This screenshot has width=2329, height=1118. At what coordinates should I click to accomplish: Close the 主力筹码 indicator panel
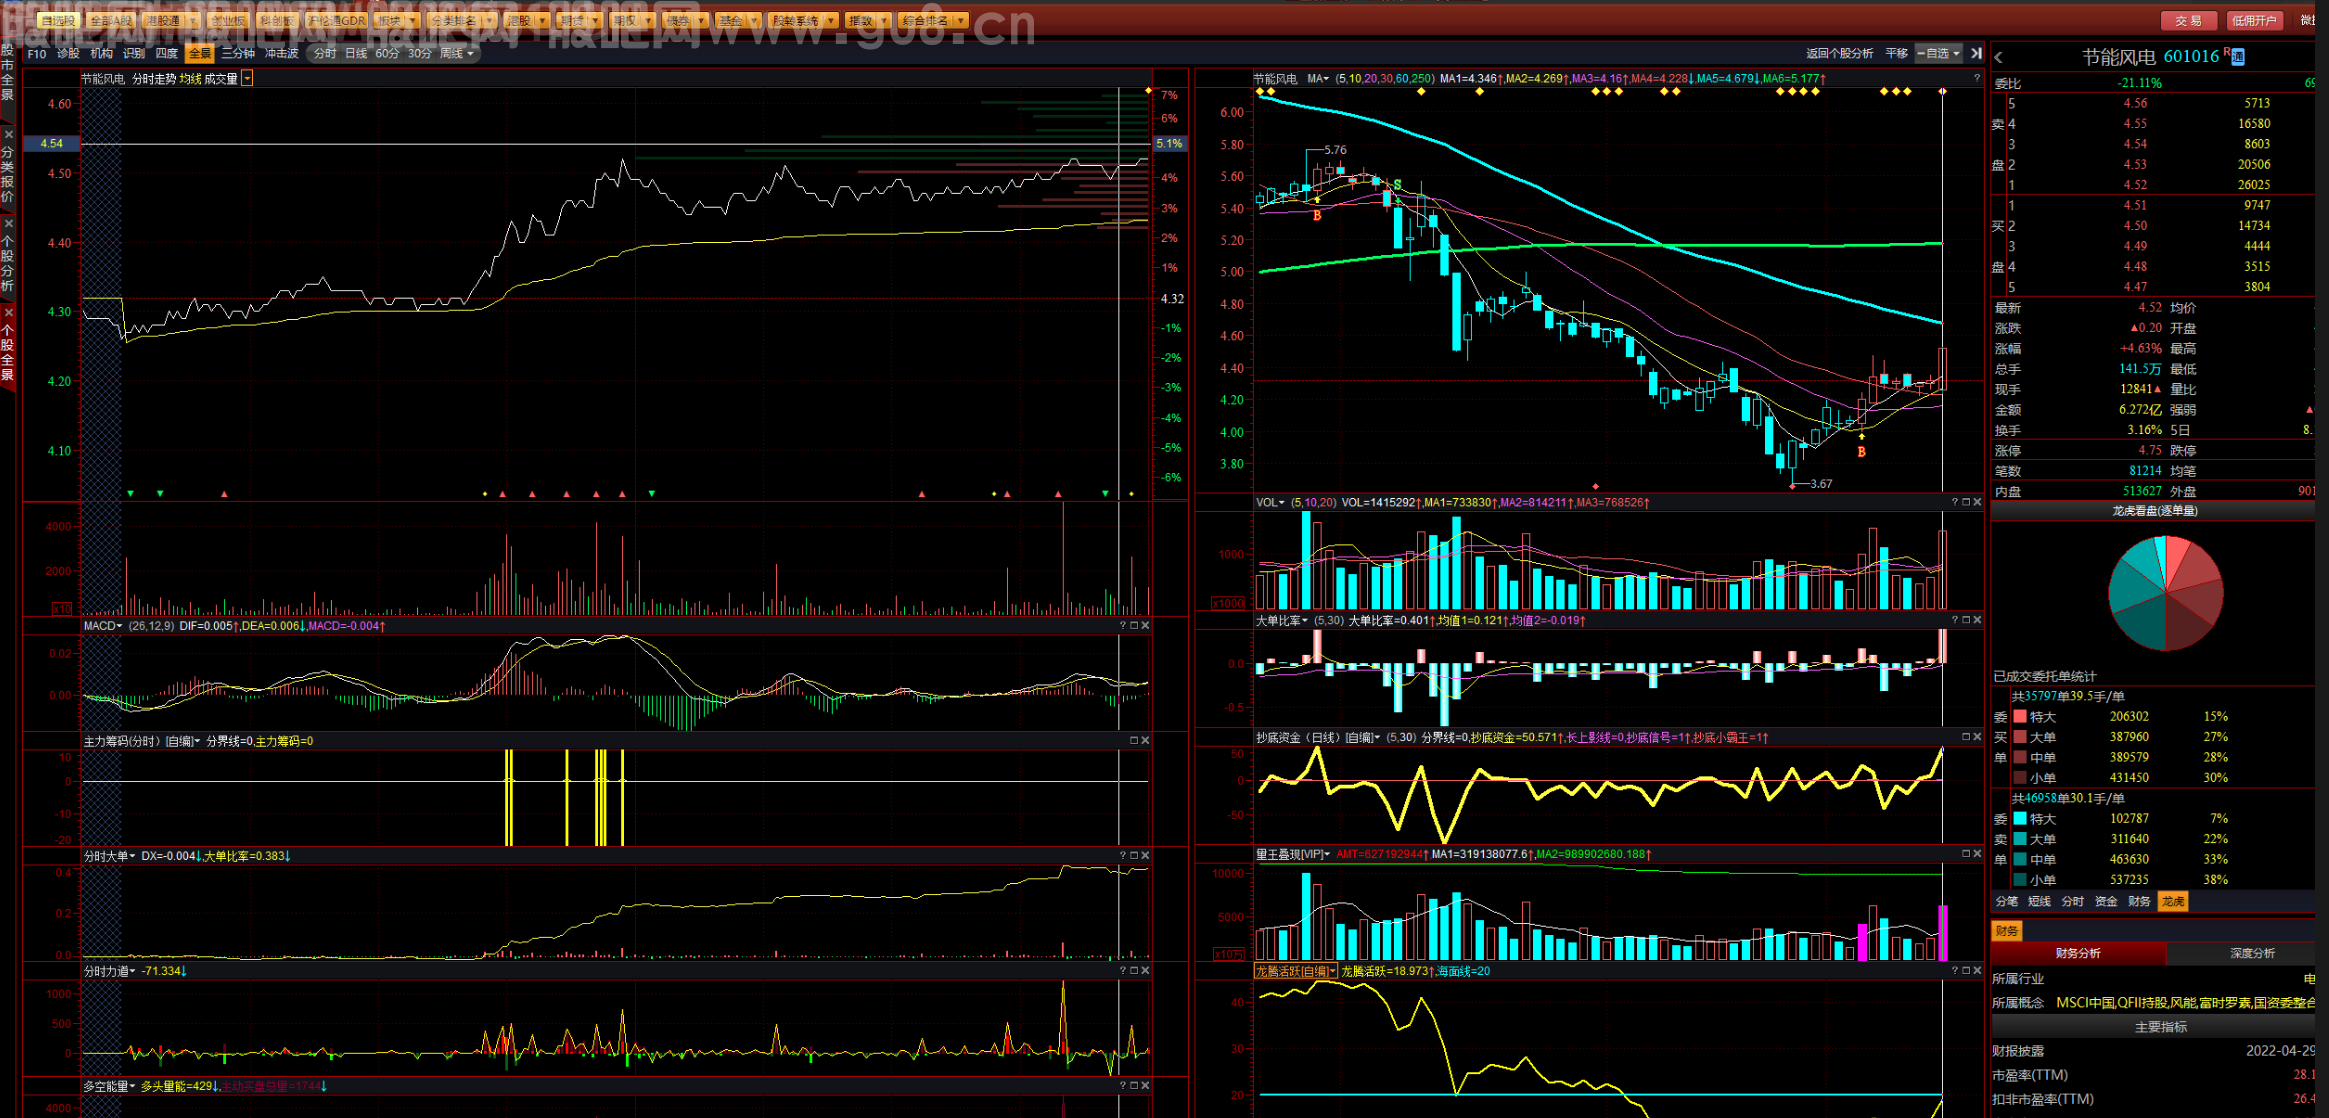[1145, 740]
